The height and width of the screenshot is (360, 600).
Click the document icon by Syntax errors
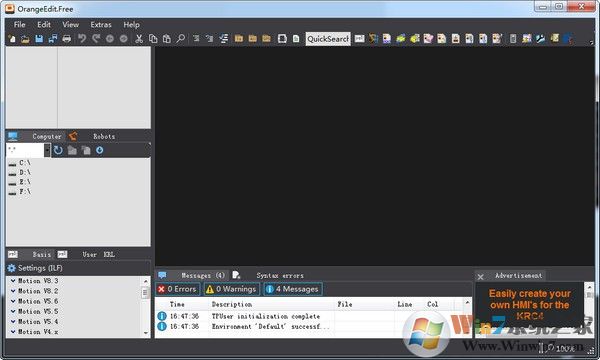236,275
